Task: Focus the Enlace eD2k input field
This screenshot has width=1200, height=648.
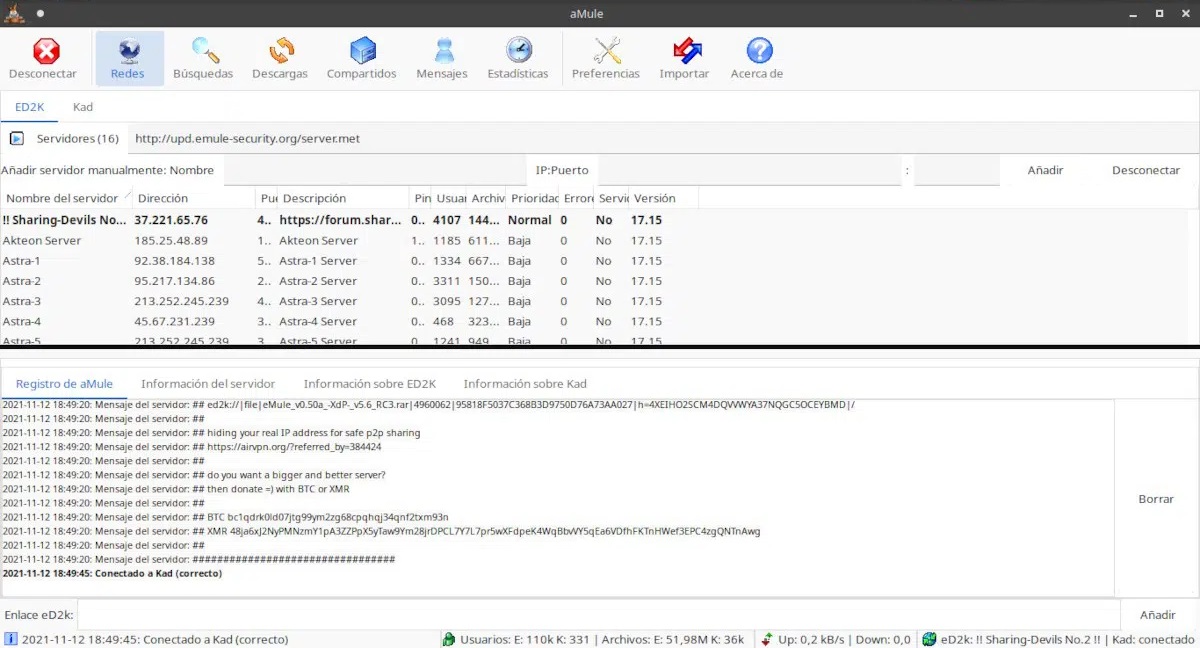Action: tap(598, 615)
